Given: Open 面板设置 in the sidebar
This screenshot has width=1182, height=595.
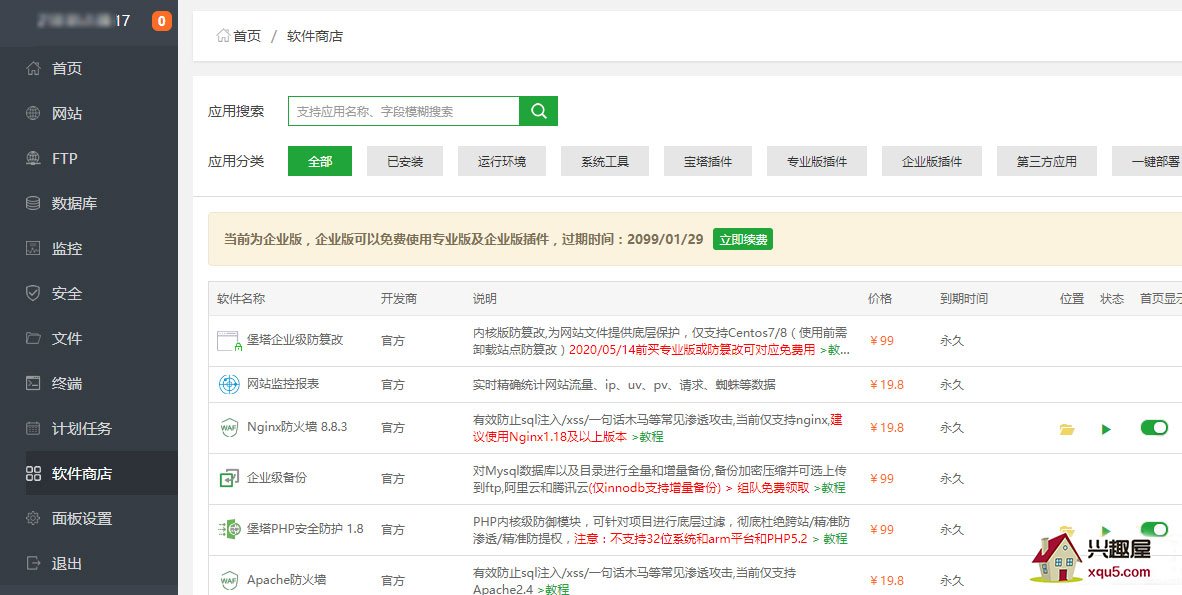Looking at the screenshot, I should click(89, 518).
